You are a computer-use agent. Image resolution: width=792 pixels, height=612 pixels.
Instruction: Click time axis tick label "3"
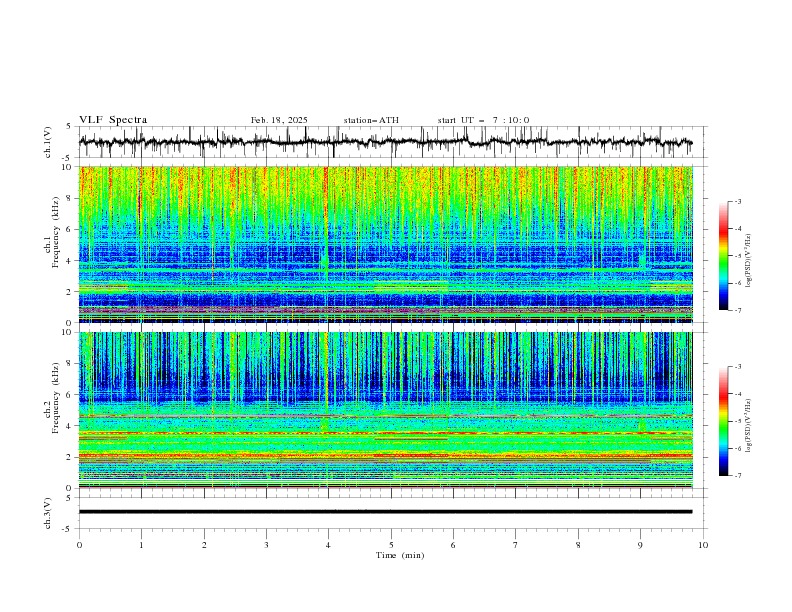click(266, 545)
